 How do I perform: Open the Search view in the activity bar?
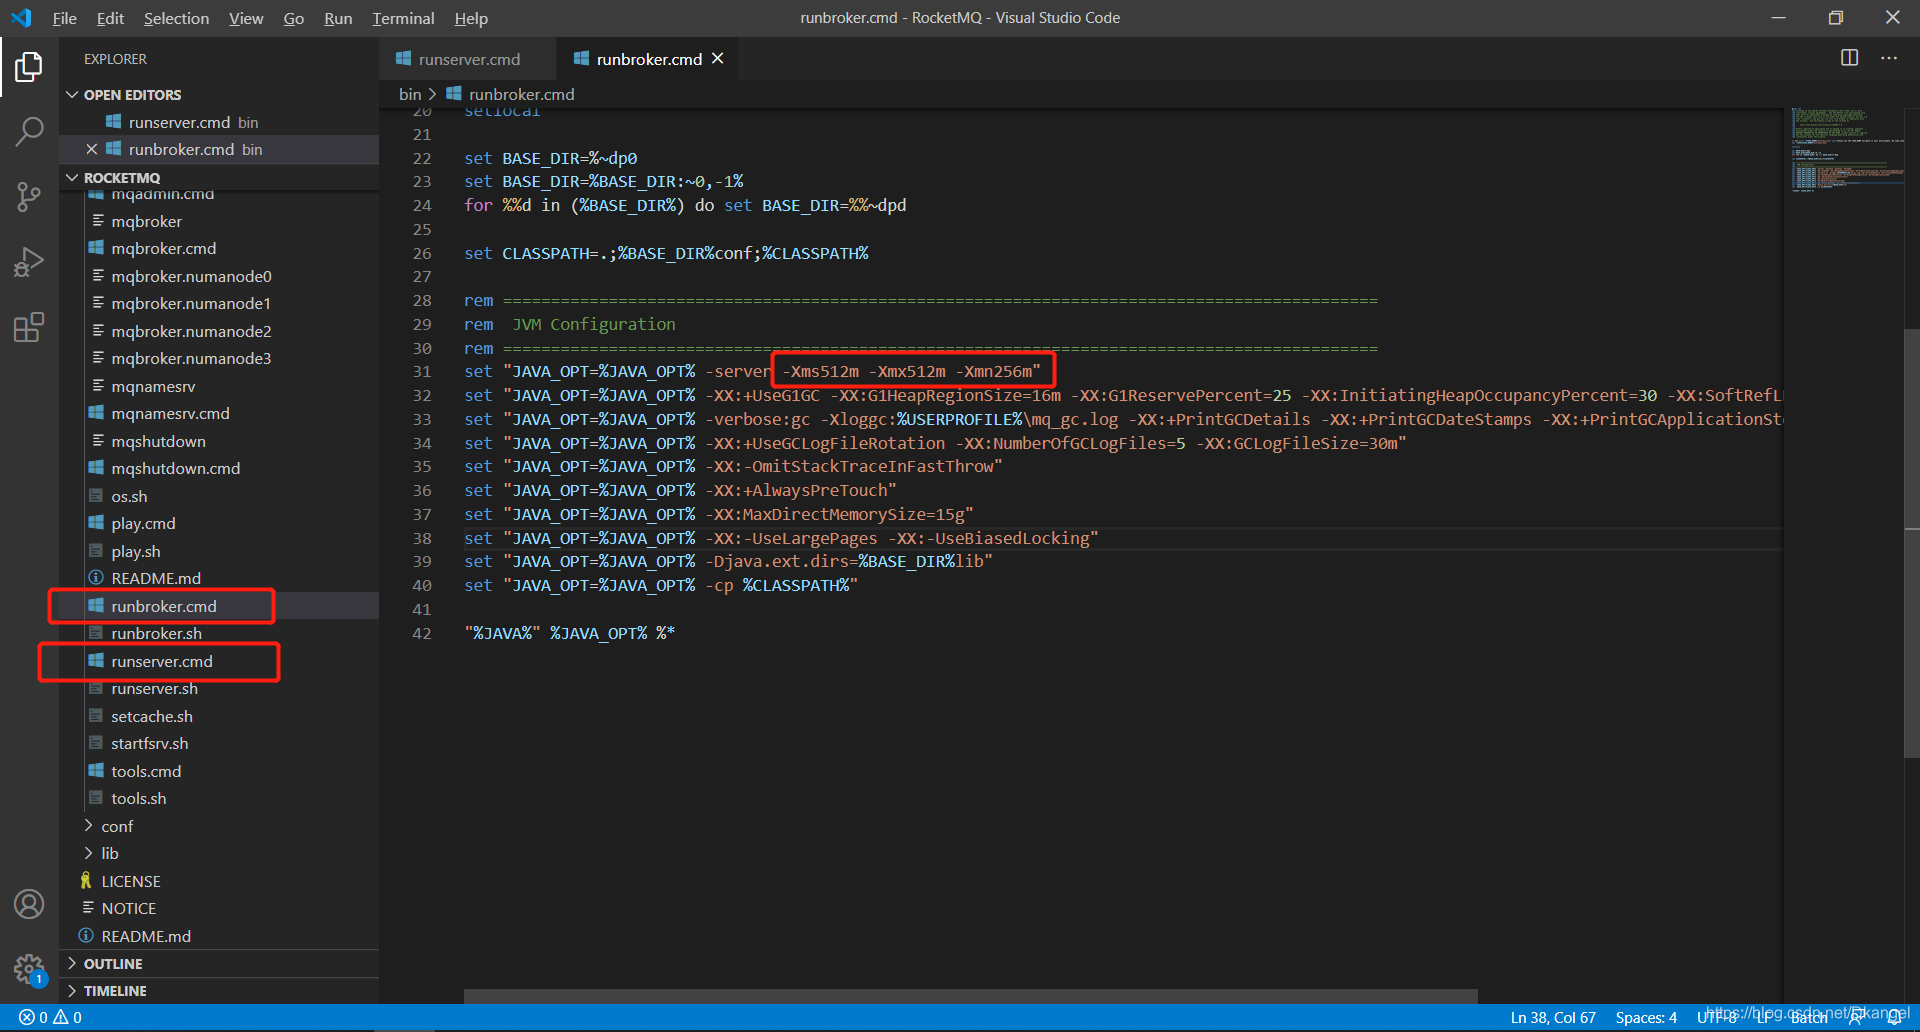click(x=29, y=131)
